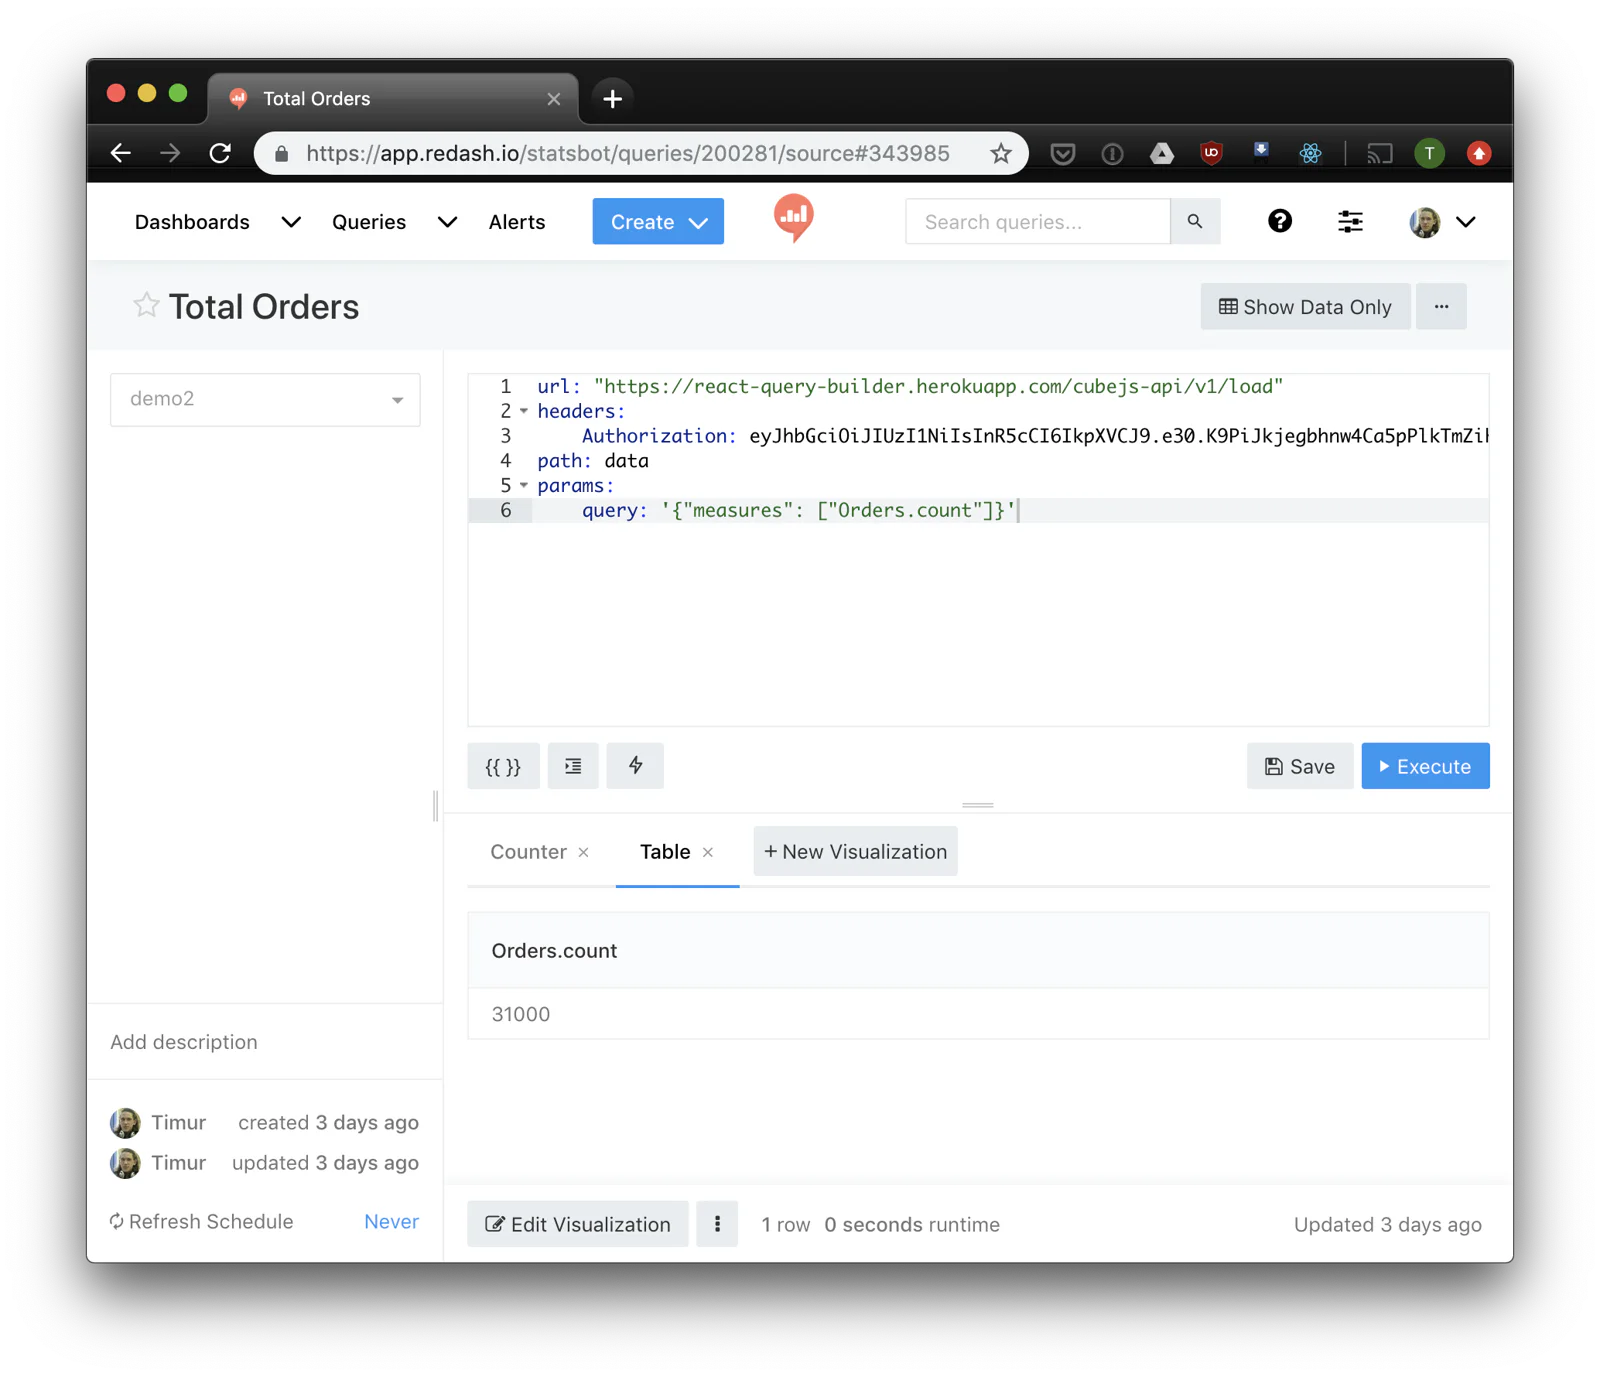Image resolution: width=1600 pixels, height=1377 pixels.
Task: Open the add parameter {{ }} tool
Action: [x=503, y=766]
